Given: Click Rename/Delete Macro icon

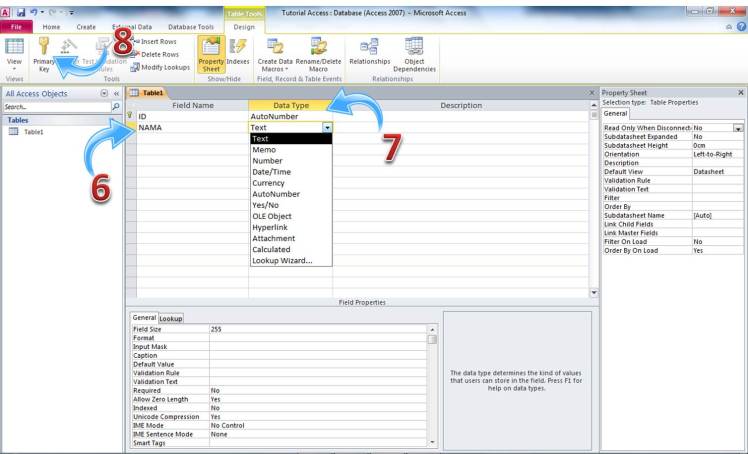Looking at the screenshot, I should point(319,52).
